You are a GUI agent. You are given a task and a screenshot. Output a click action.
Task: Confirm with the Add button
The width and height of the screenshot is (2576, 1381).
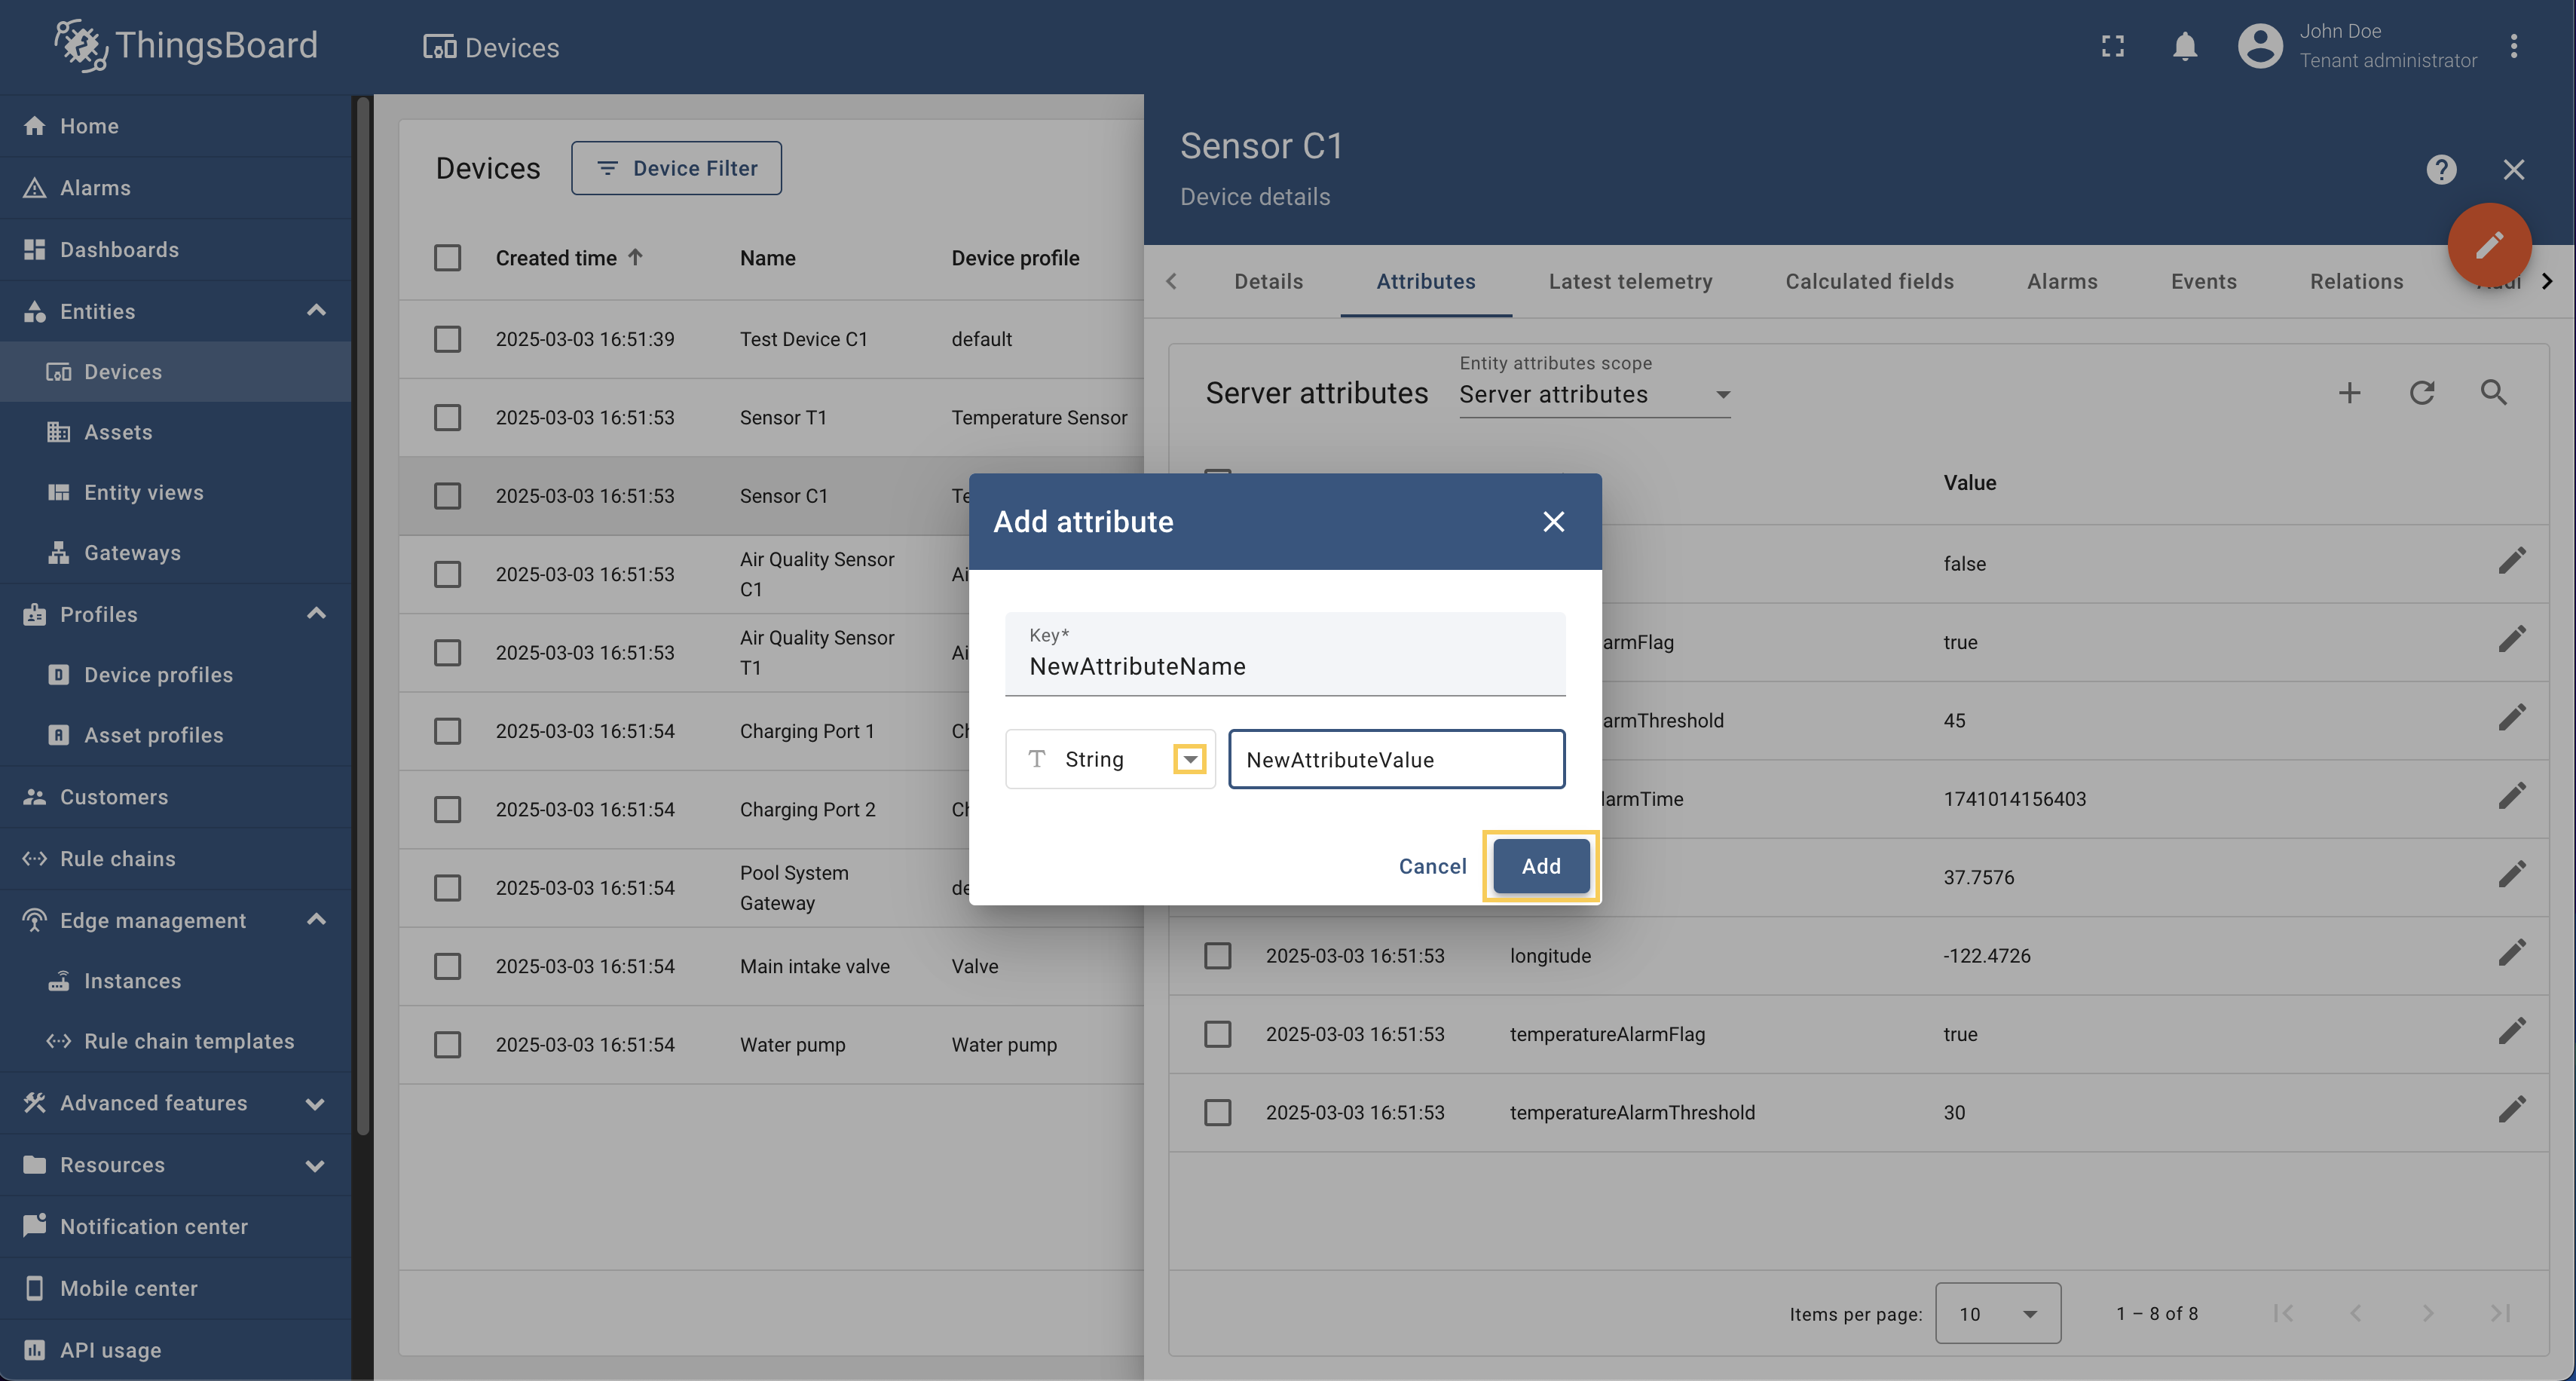click(x=1539, y=866)
